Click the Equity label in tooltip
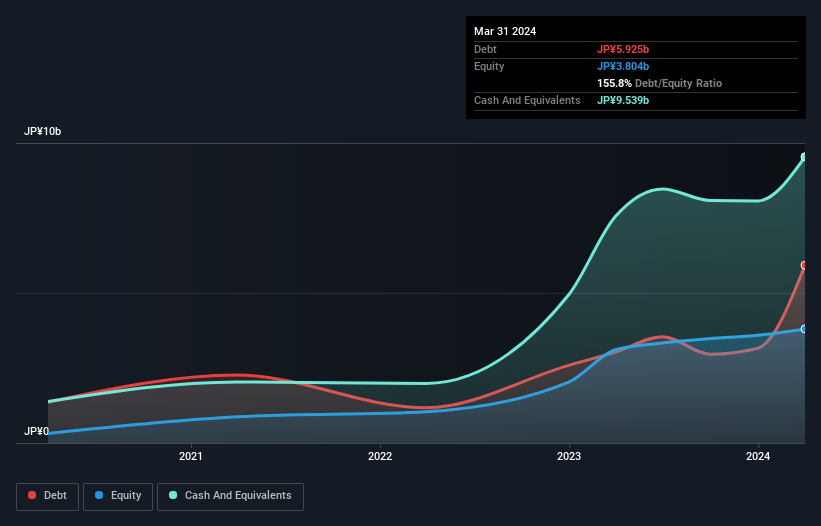Image resolution: width=821 pixels, height=526 pixels. (x=489, y=66)
